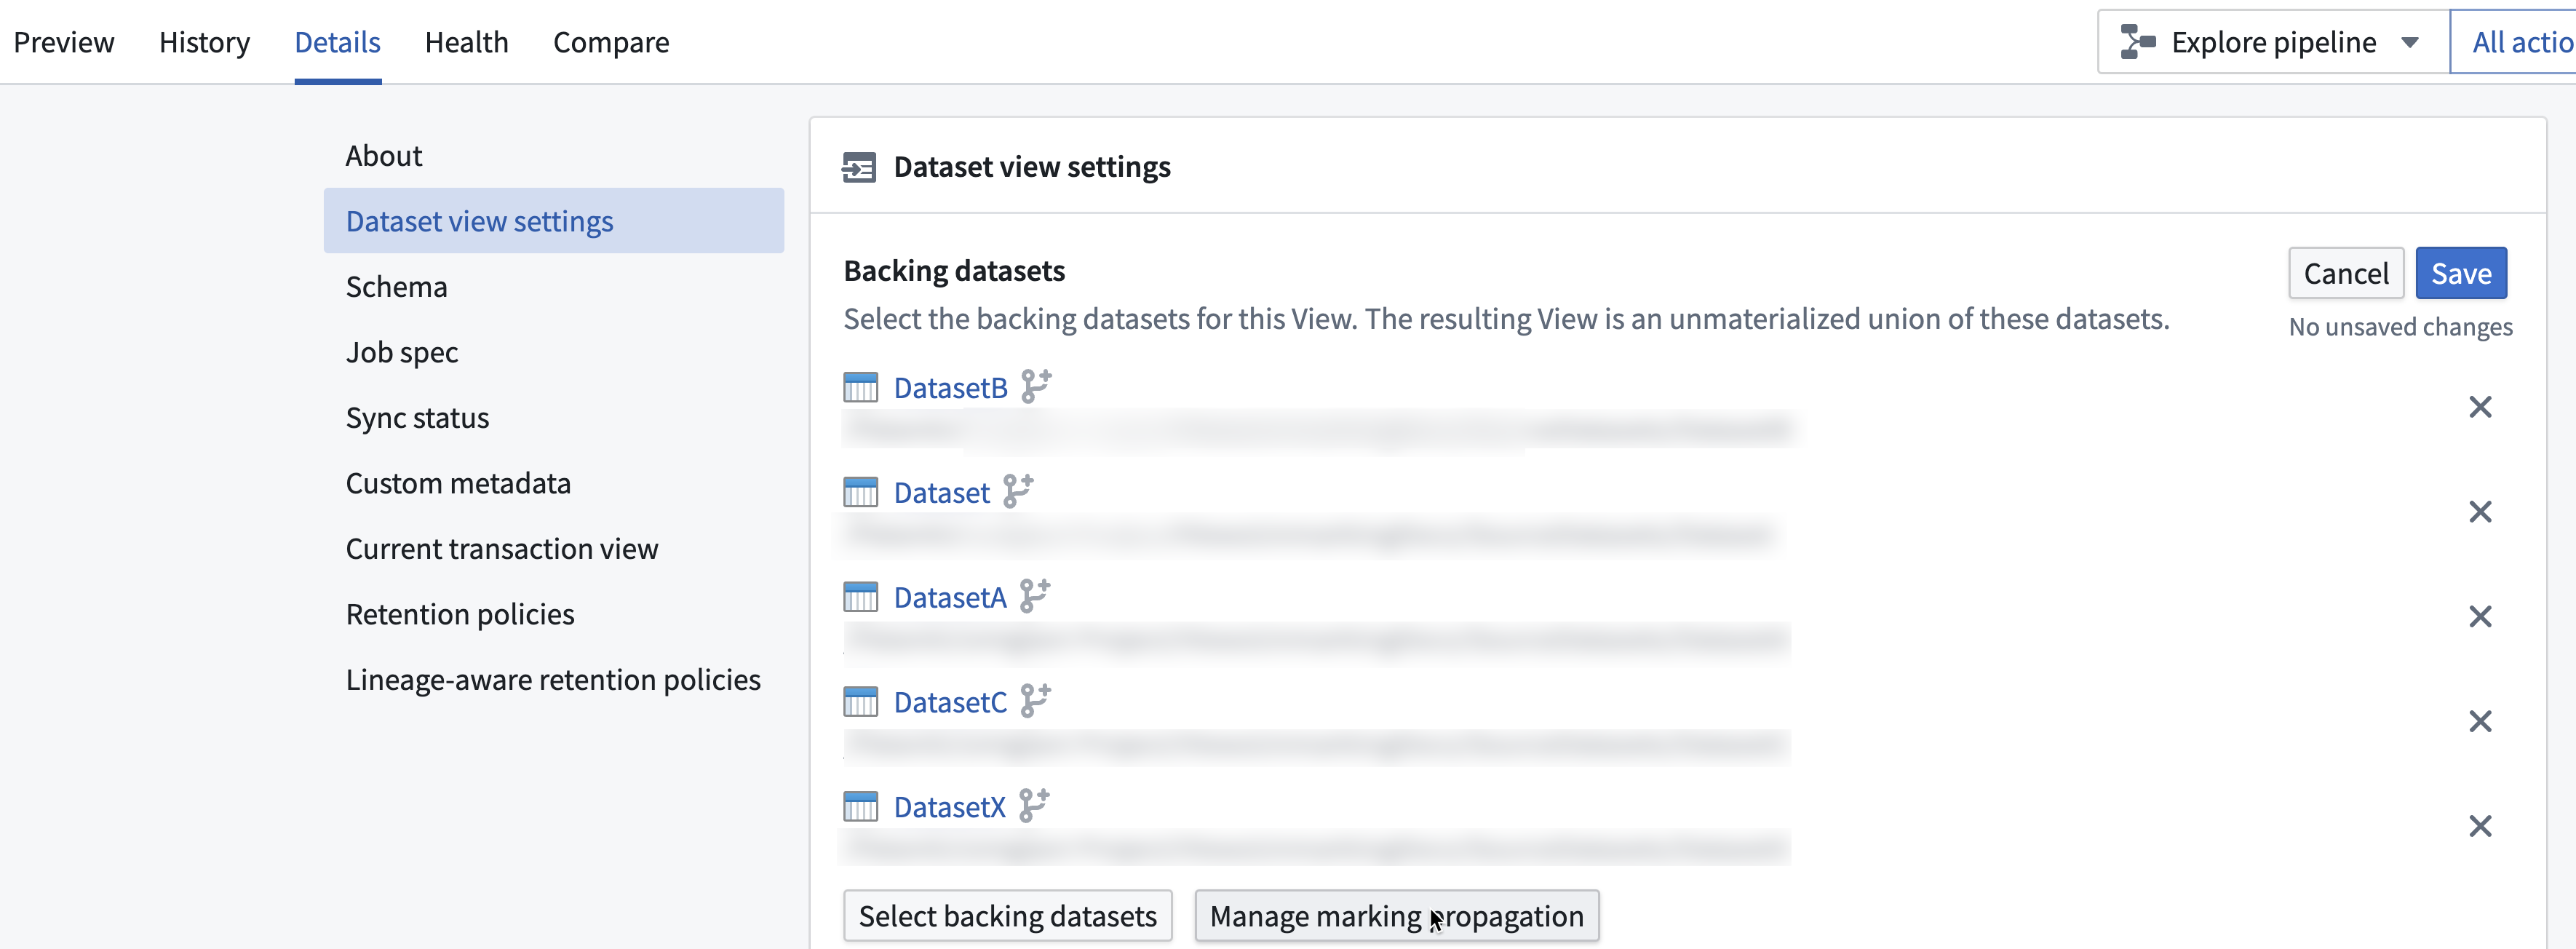Click the table icon left of DatasetB

pyautogui.click(x=860, y=388)
